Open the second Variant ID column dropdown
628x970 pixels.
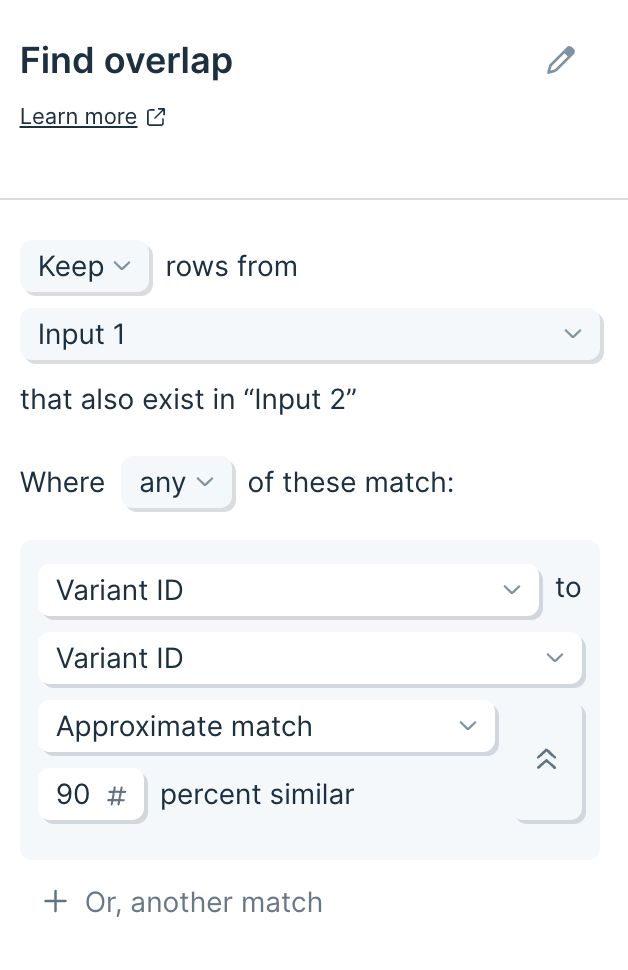(310, 658)
